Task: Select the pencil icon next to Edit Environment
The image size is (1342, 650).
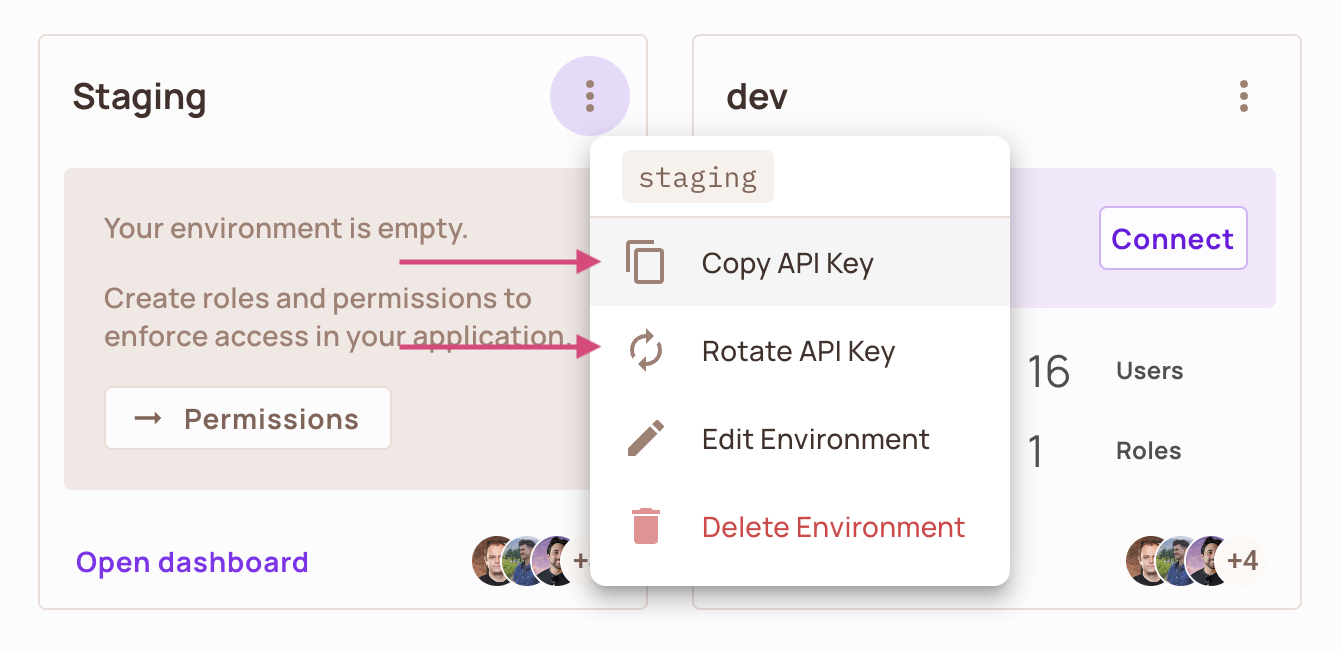Action: tap(647, 438)
